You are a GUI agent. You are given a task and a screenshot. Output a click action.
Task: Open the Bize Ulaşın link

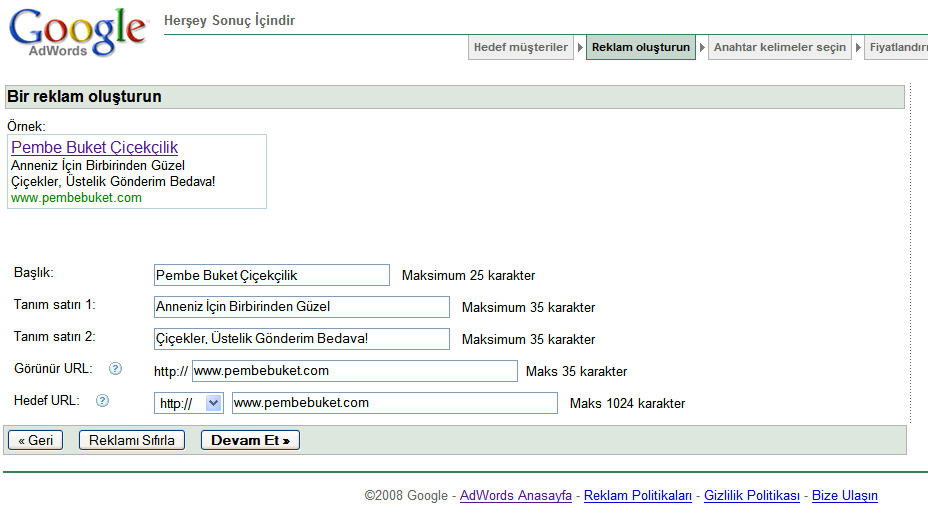click(845, 495)
